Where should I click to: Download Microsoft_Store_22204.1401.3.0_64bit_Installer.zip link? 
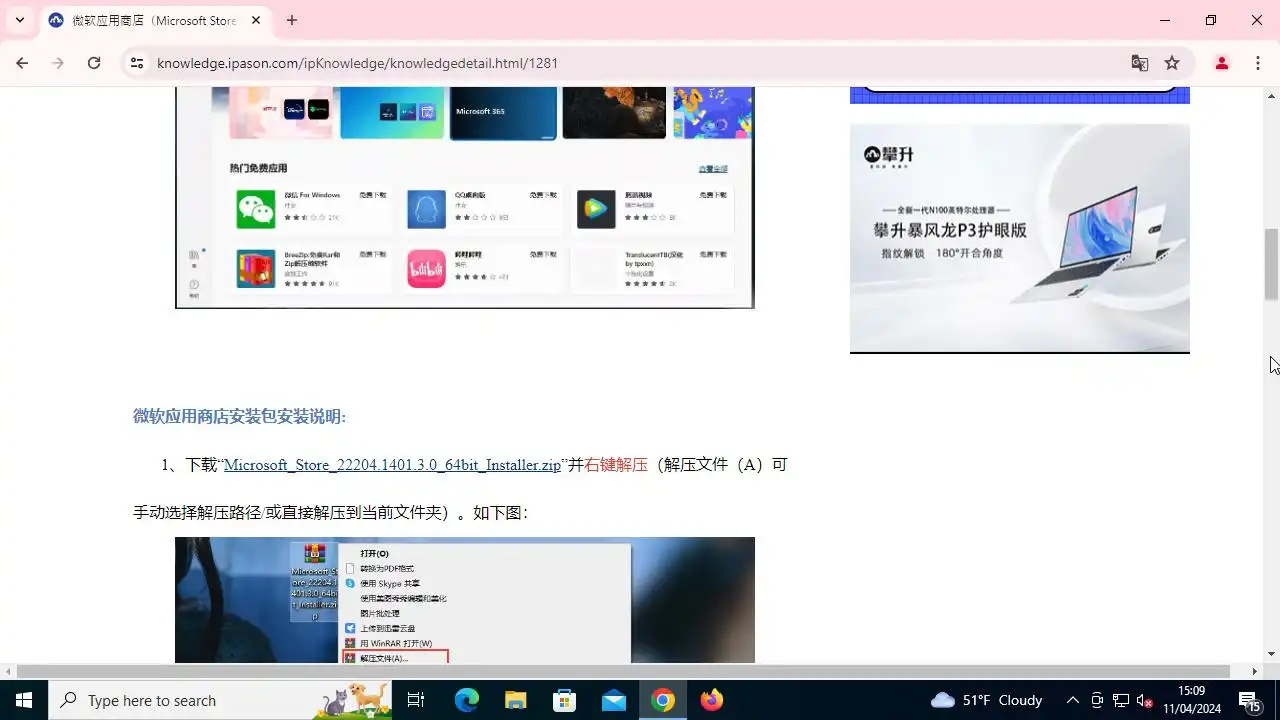pyautogui.click(x=392, y=465)
